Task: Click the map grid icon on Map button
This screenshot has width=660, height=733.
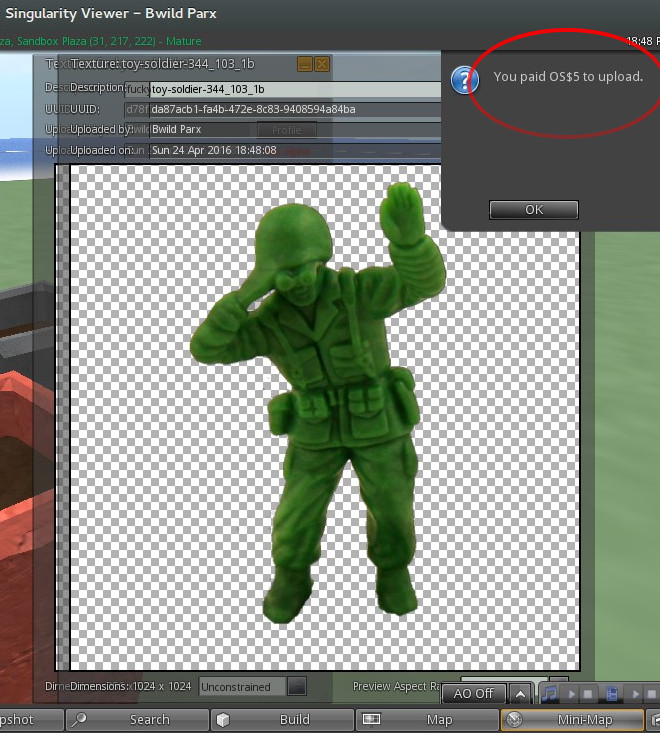Action: (x=371, y=719)
